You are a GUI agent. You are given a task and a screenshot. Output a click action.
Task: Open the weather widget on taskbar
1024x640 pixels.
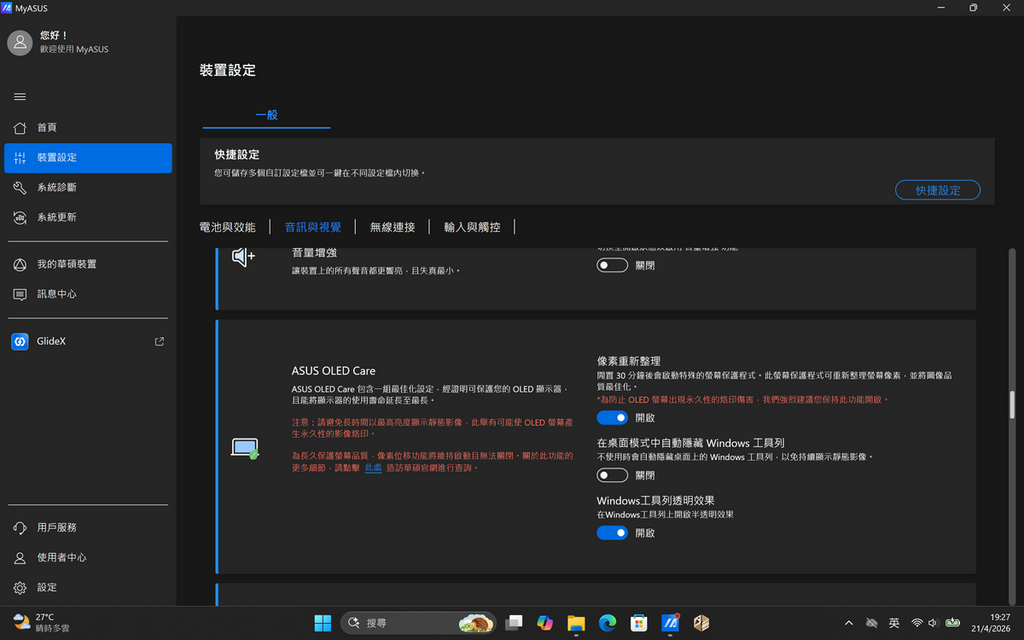coord(42,623)
